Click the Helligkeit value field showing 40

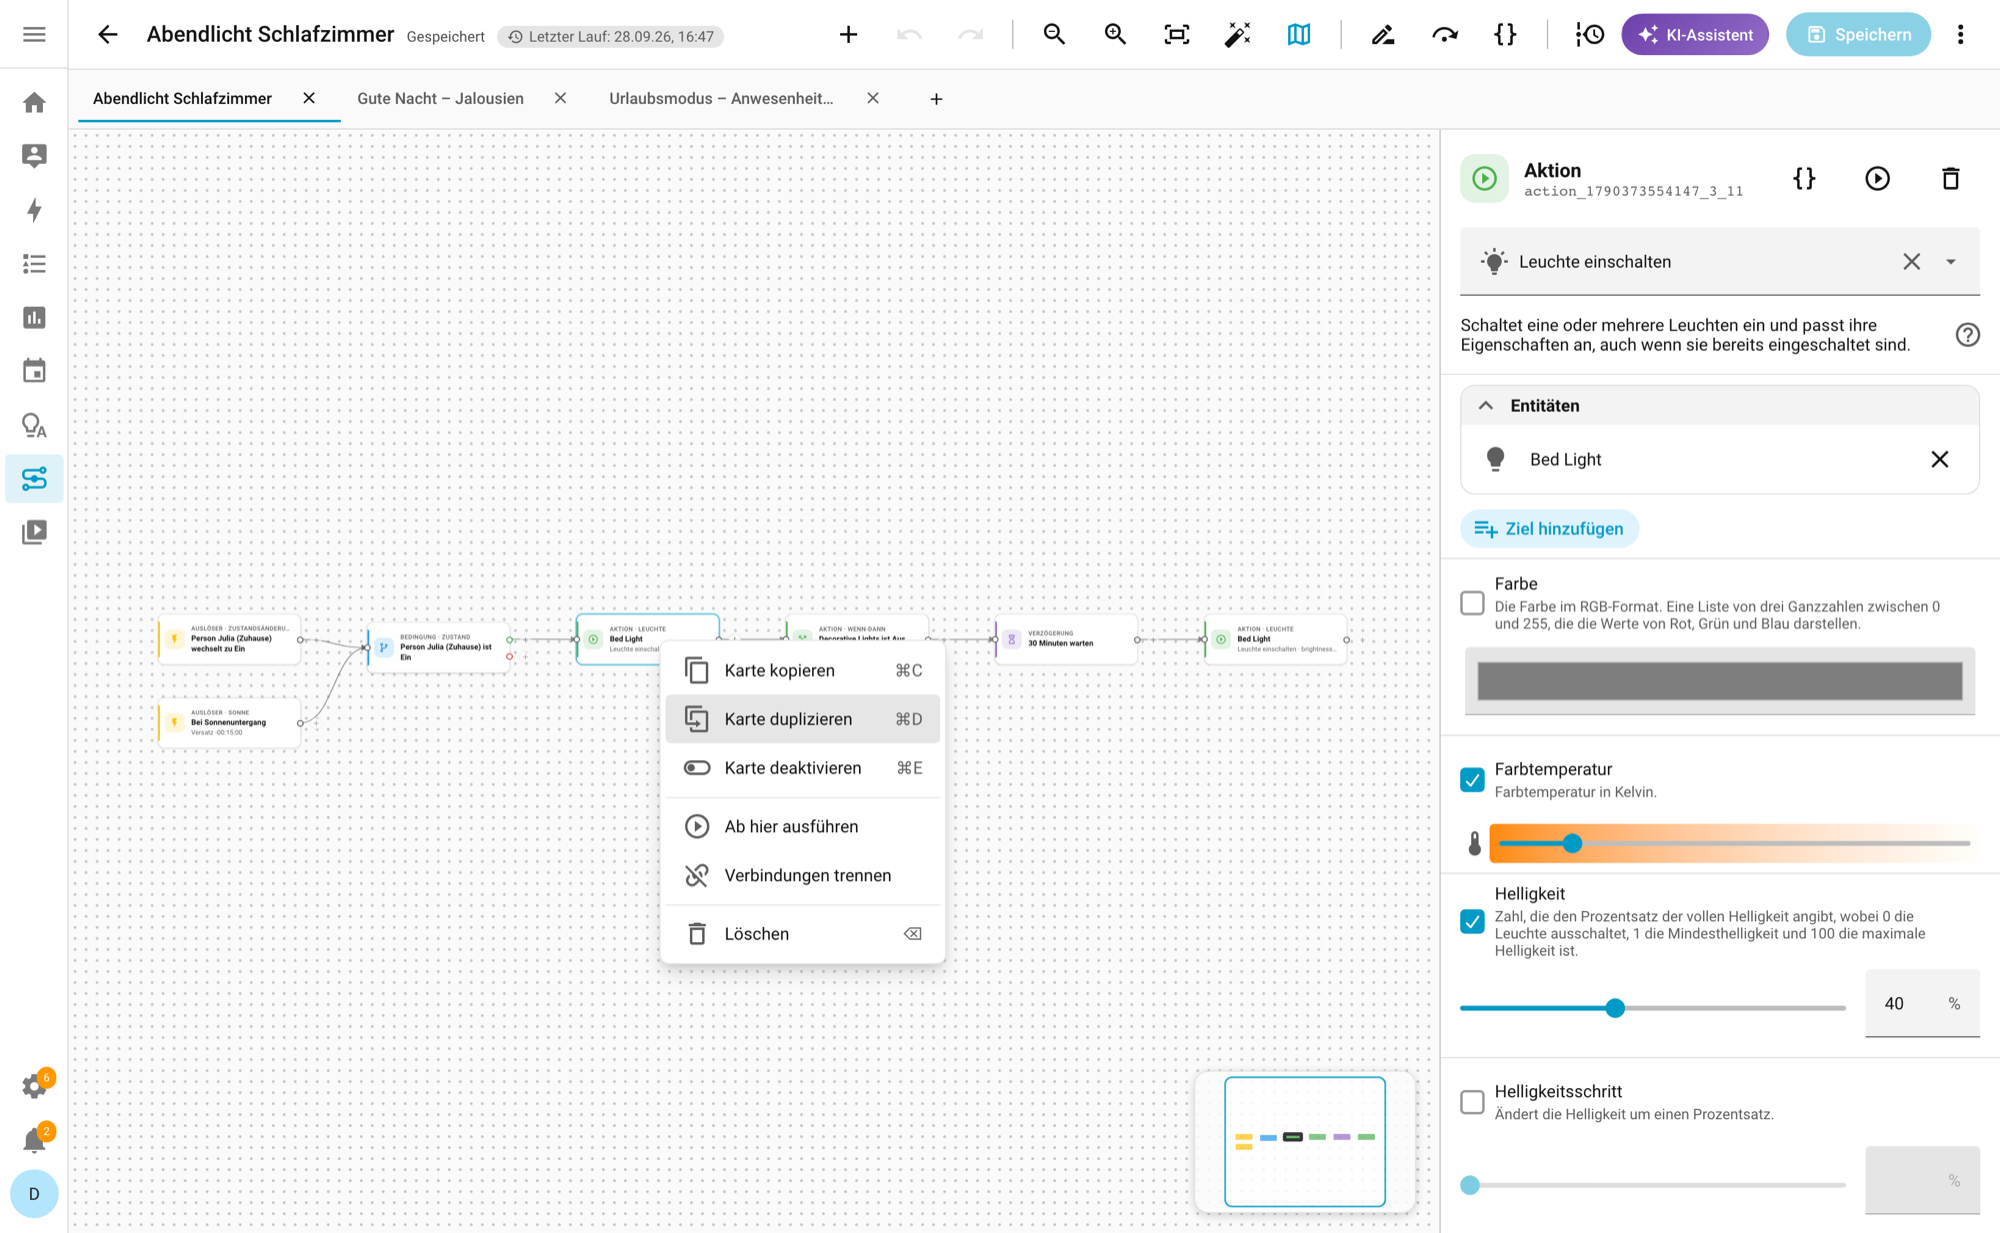coord(1922,1003)
